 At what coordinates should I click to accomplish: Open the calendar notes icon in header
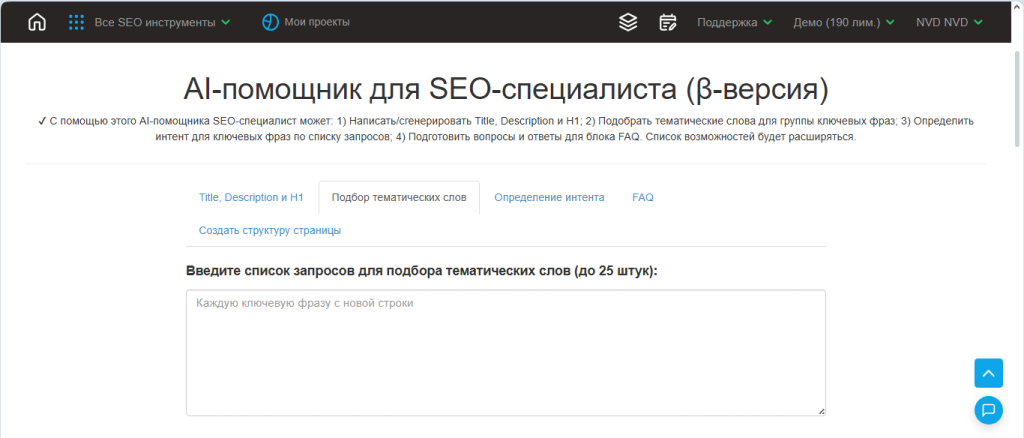[x=668, y=22]
